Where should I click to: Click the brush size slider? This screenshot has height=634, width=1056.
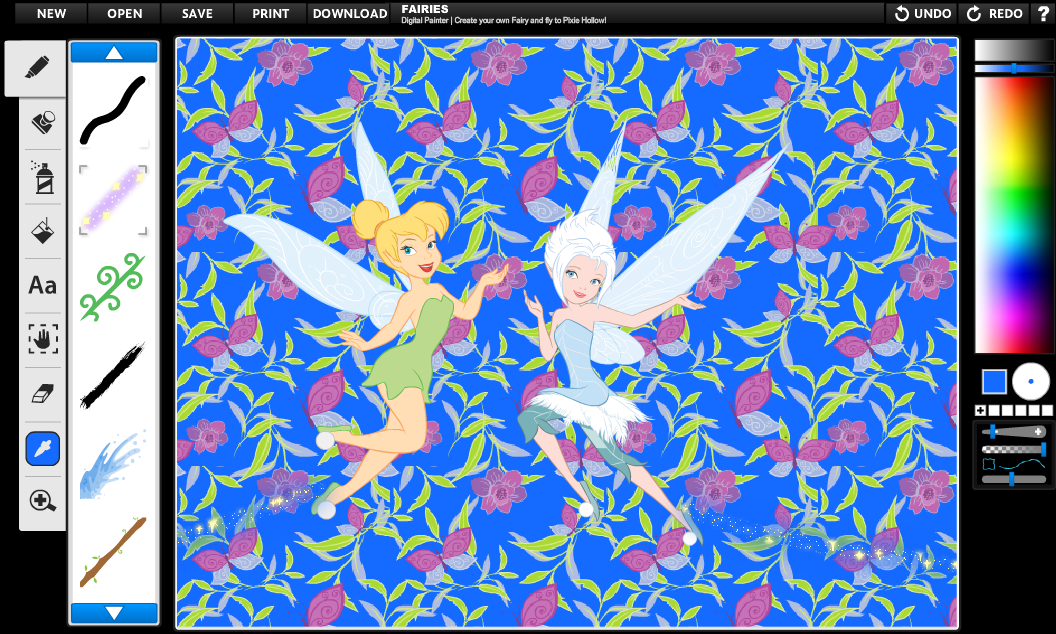pyautogui.click(x=1014, y=432)
